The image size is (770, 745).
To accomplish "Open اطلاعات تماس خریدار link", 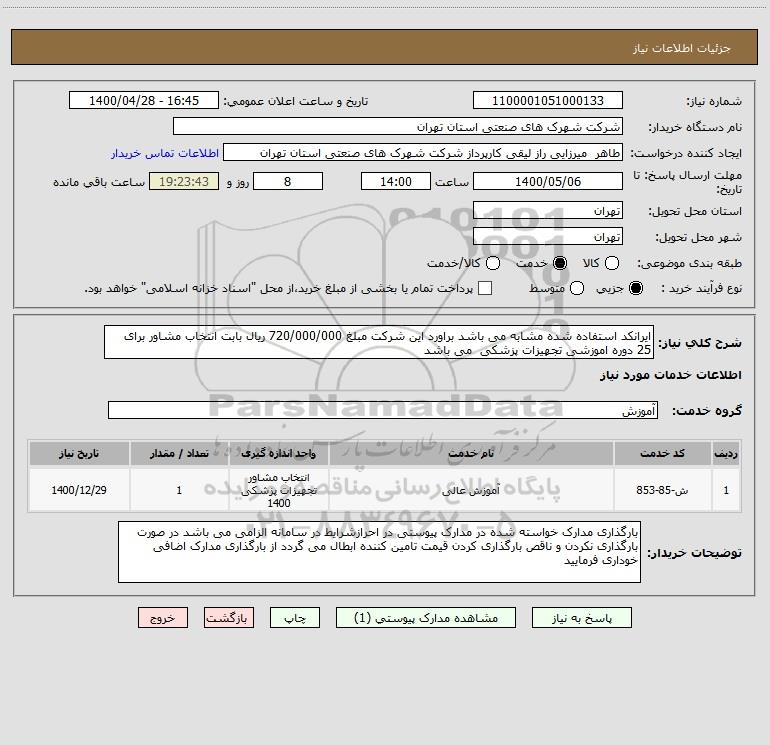I will tap(165, 153).
